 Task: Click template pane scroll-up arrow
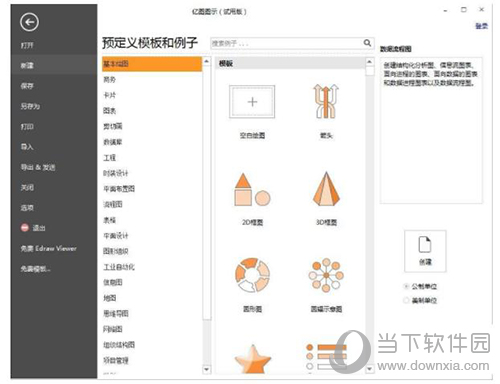click(x=369, y=62)
